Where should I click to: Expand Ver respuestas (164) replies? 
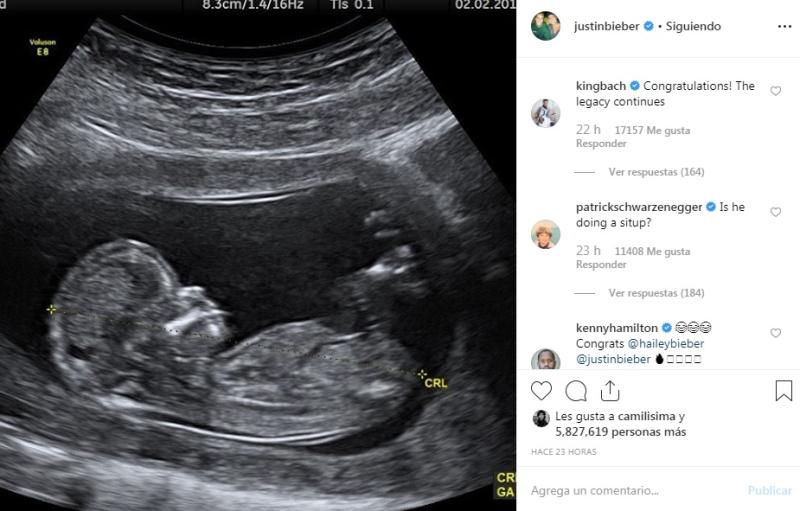656,172
